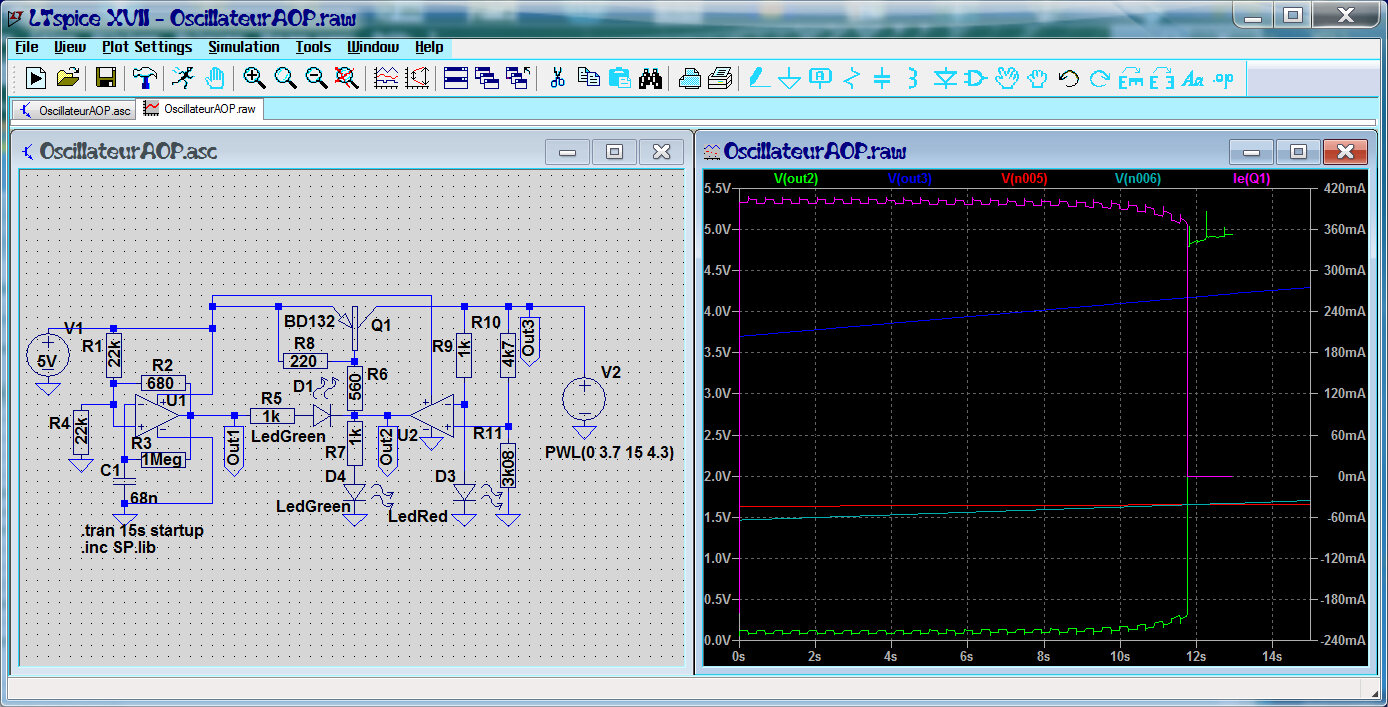Screen dimensions: 1388x707
Task: Open the Help menu
Action: coord(429,47)
